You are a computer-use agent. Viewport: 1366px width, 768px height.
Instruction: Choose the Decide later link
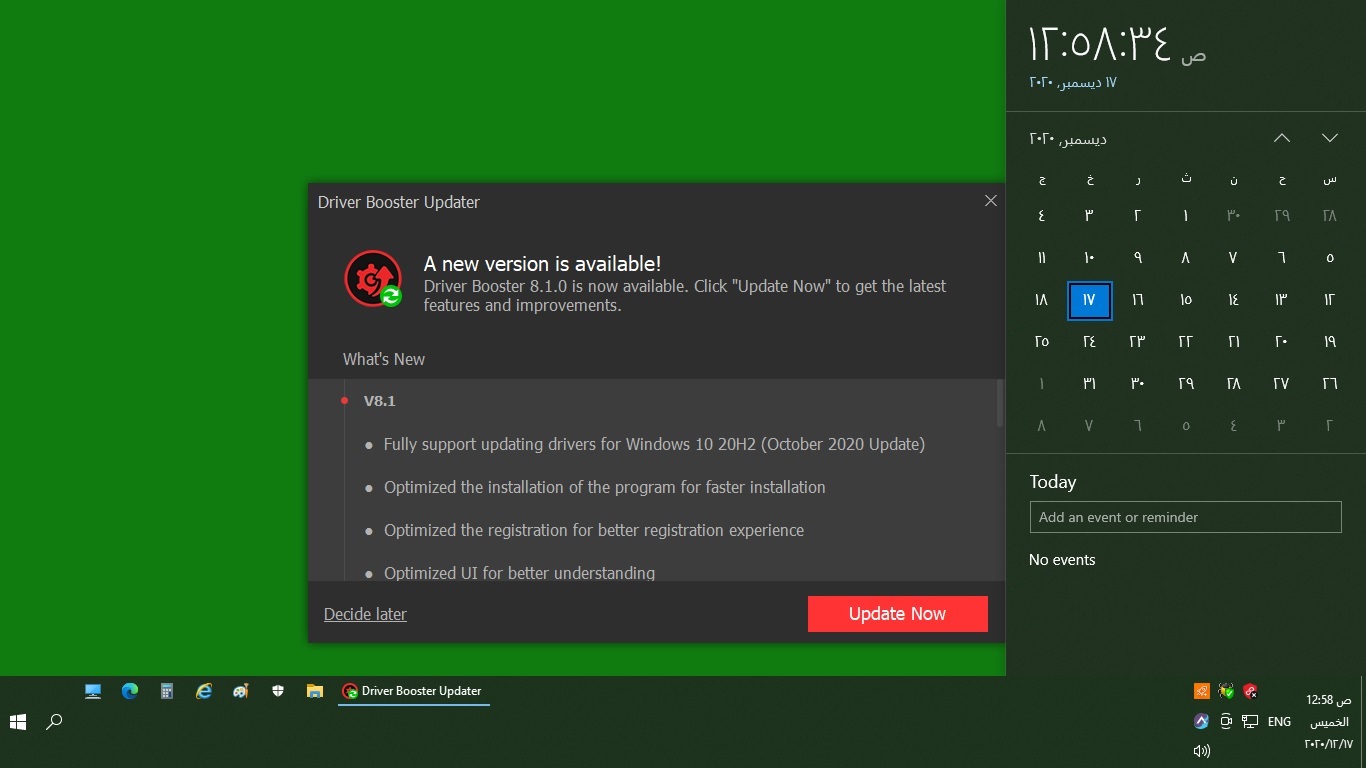[x=365, y=614]
